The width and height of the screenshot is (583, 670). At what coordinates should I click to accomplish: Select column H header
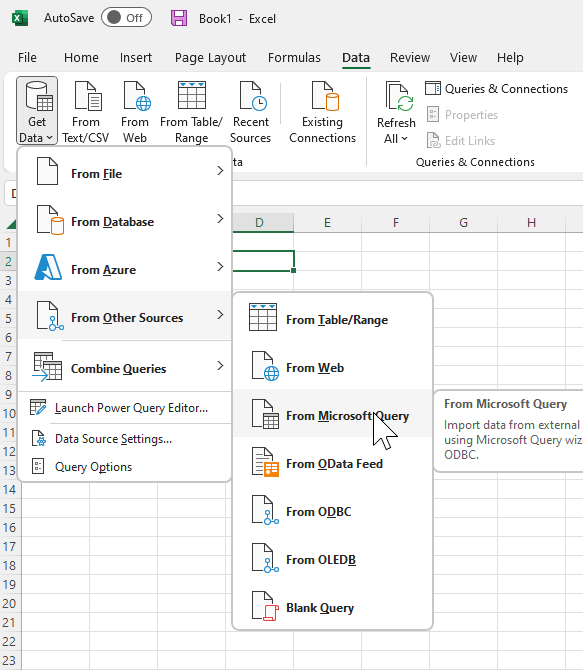(531, 223)
